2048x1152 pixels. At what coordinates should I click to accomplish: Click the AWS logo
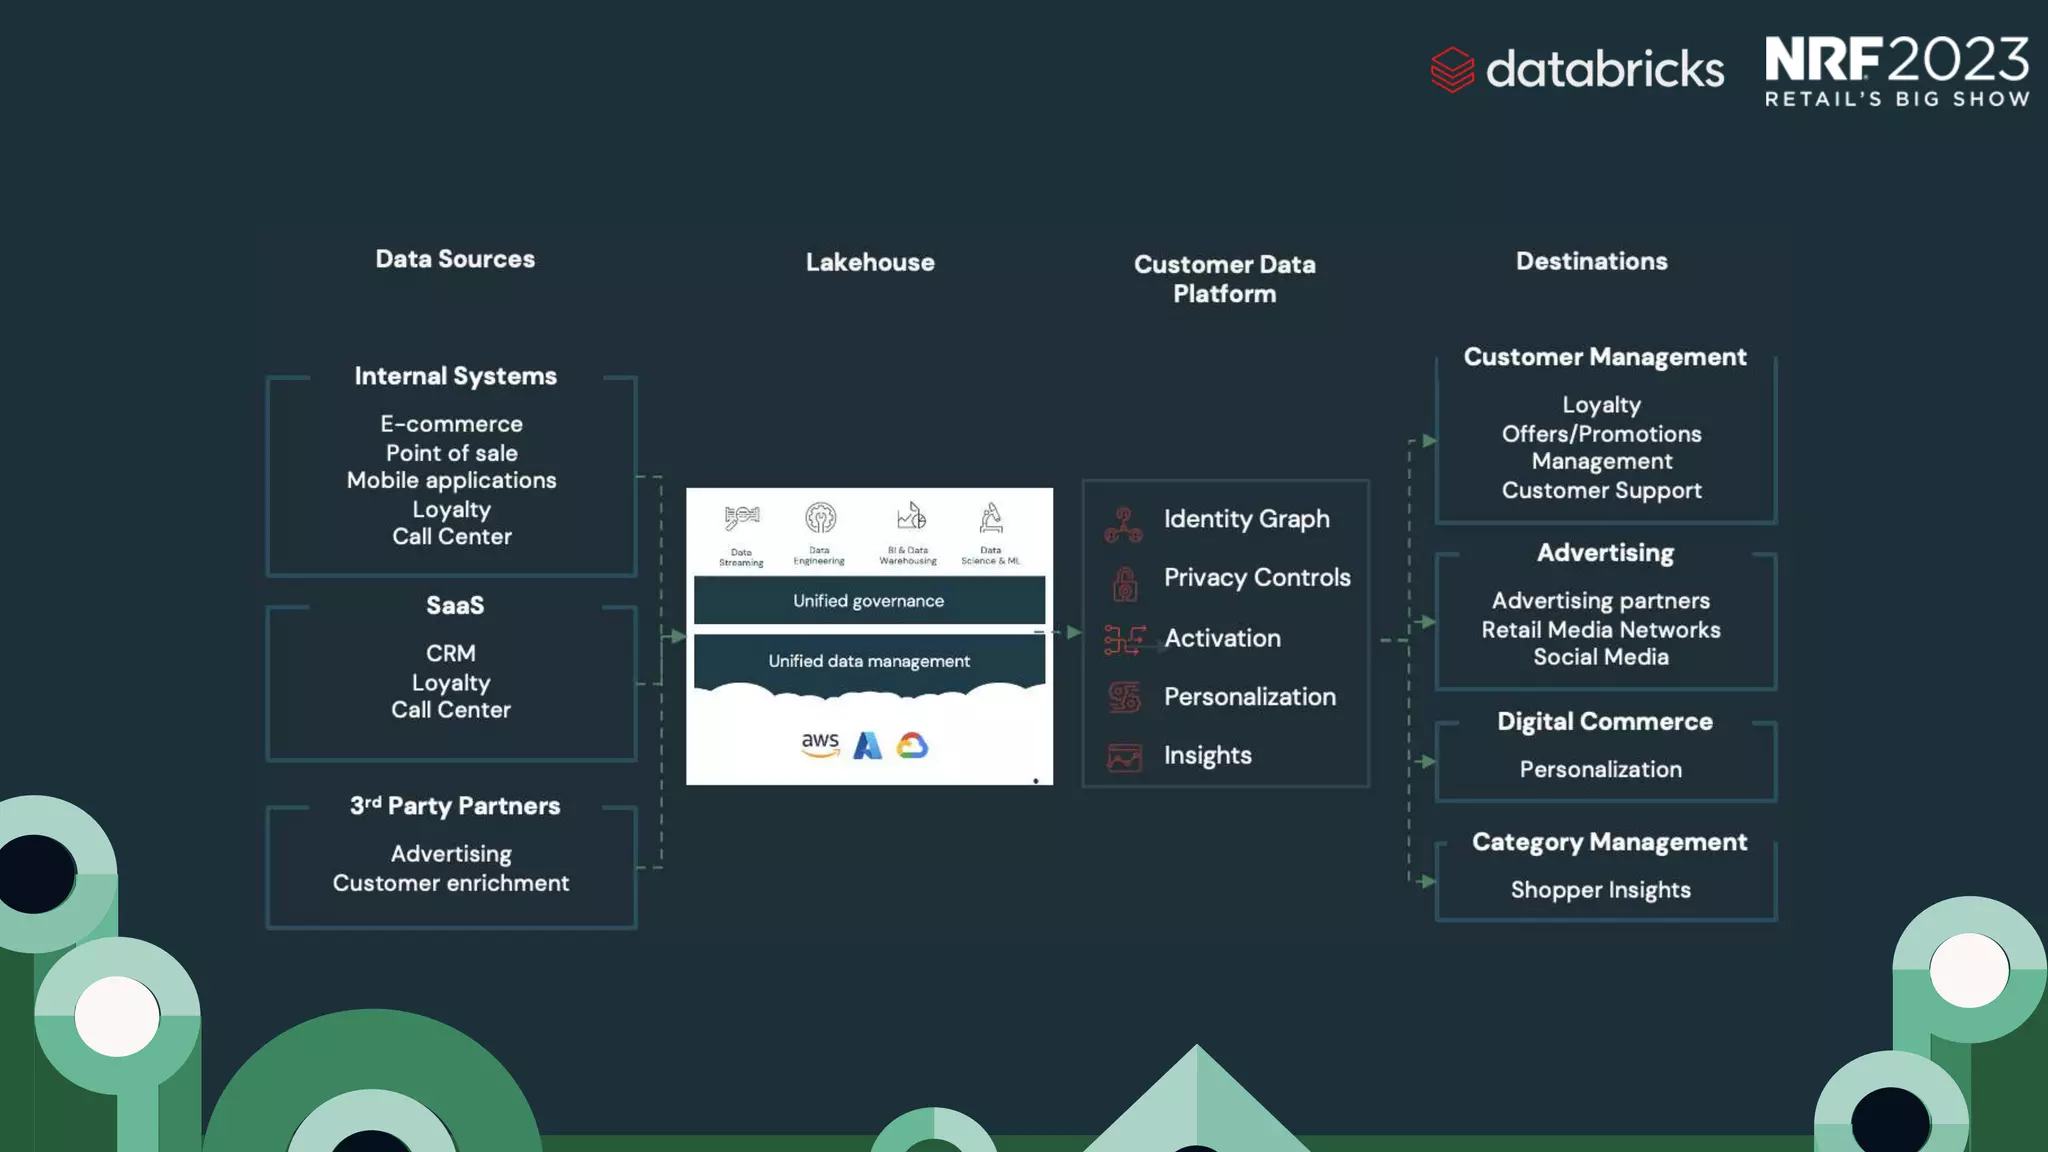point(820,744)
